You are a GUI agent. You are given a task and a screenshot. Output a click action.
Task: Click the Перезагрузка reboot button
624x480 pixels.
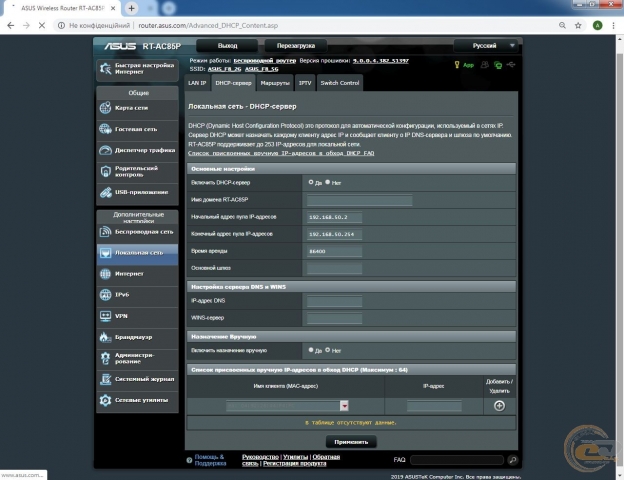coord(296,46)
